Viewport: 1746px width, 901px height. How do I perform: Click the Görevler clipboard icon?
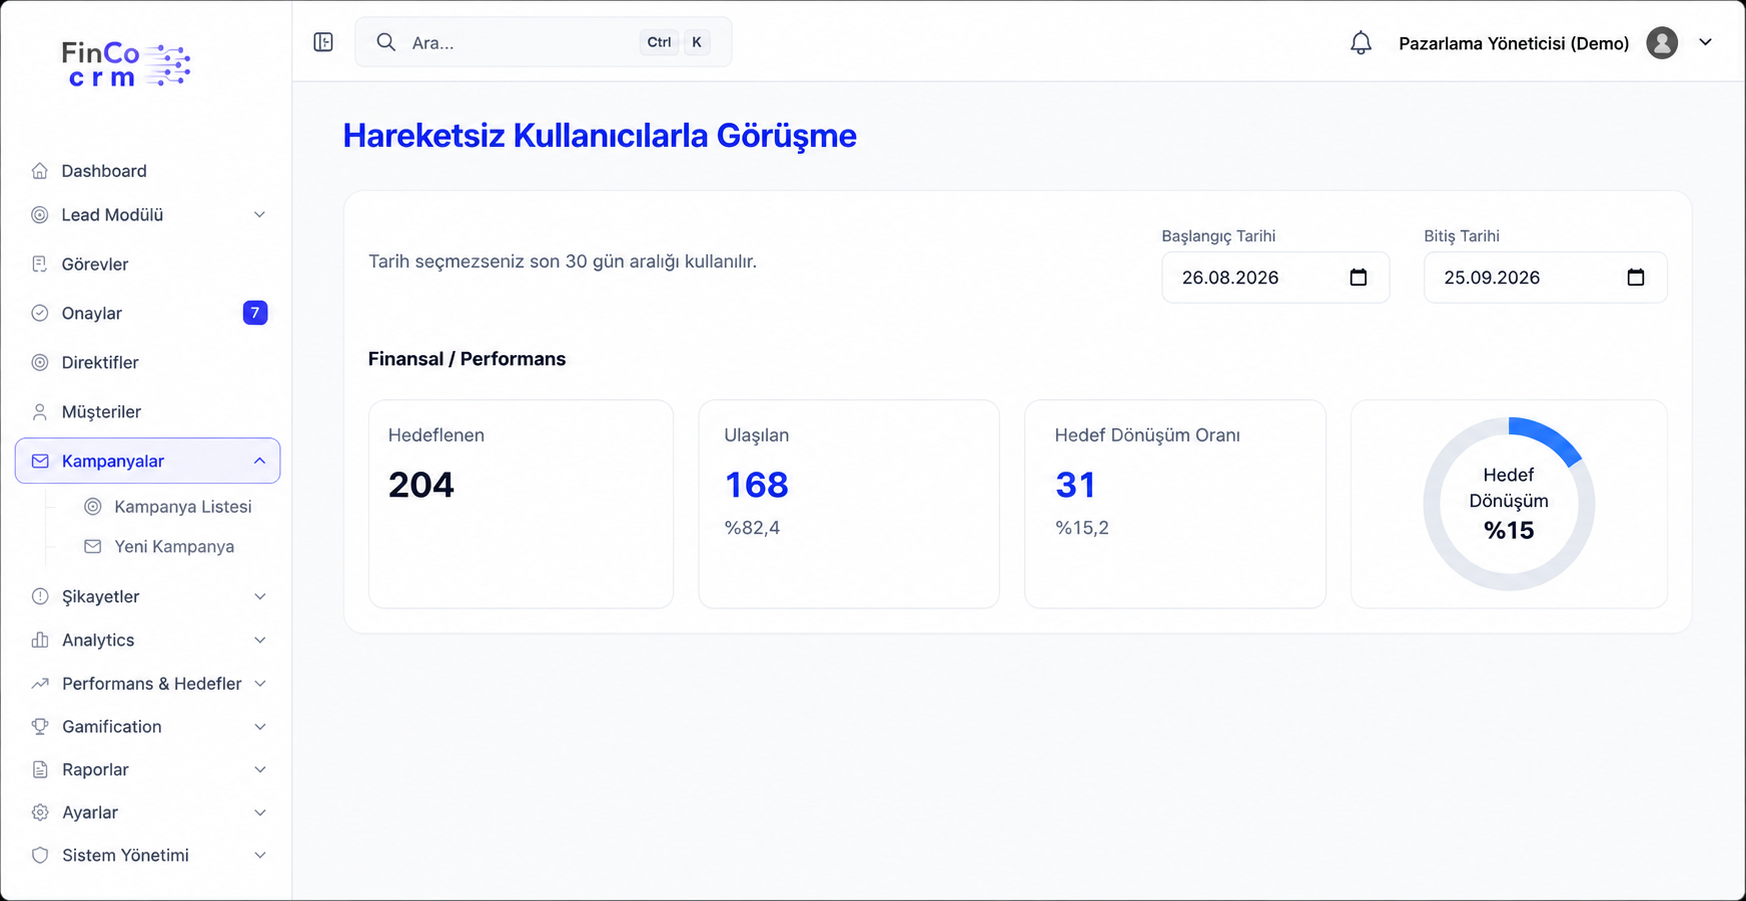coord(40,264)
